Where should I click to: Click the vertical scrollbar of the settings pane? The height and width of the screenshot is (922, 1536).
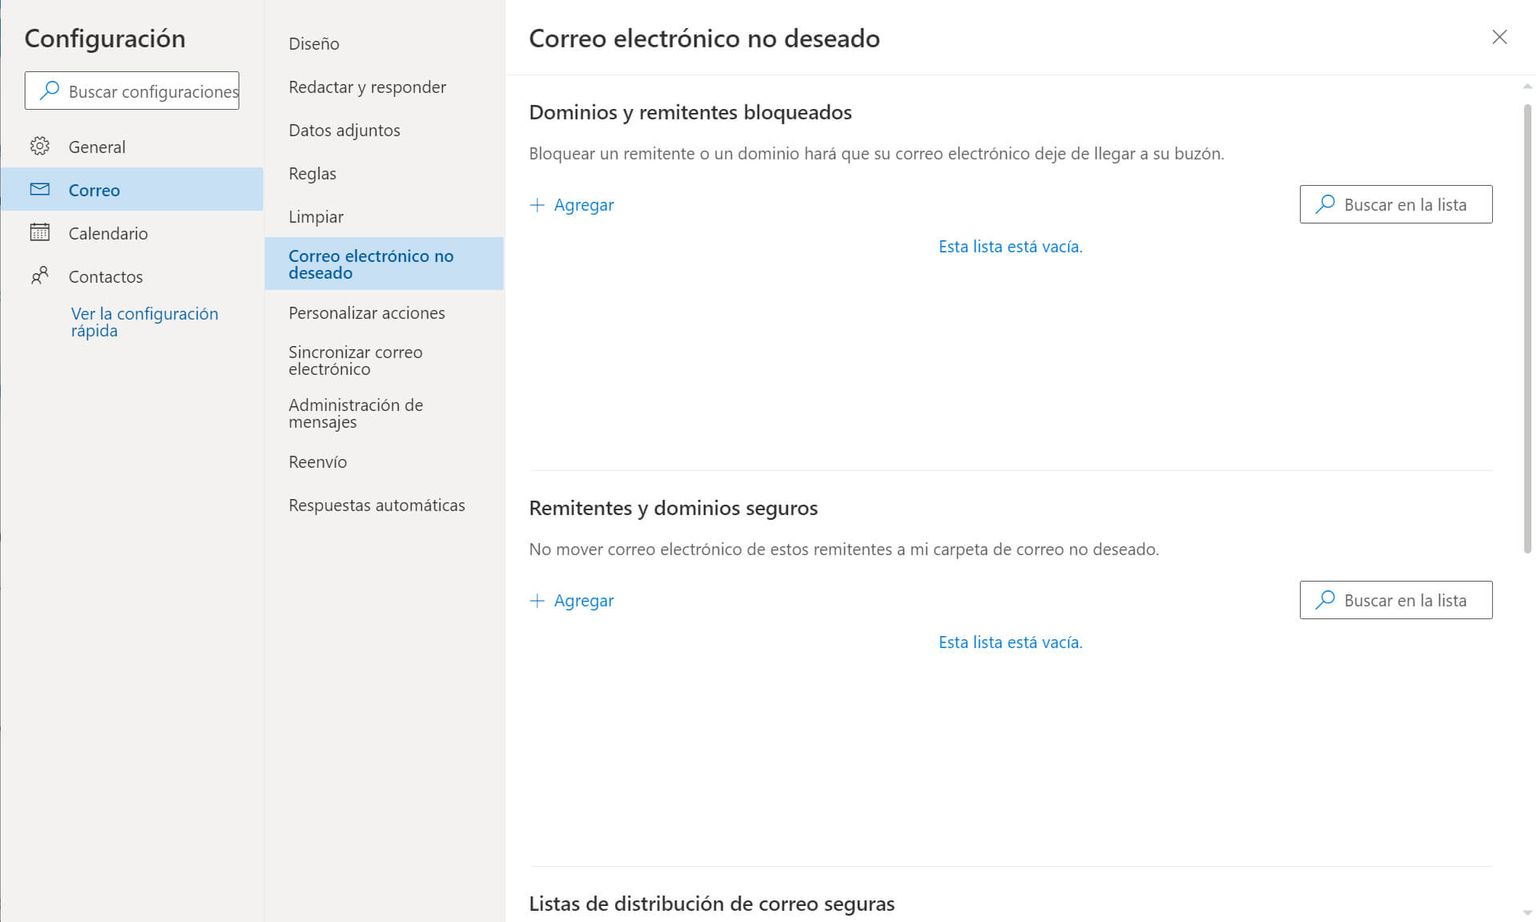1527,328
